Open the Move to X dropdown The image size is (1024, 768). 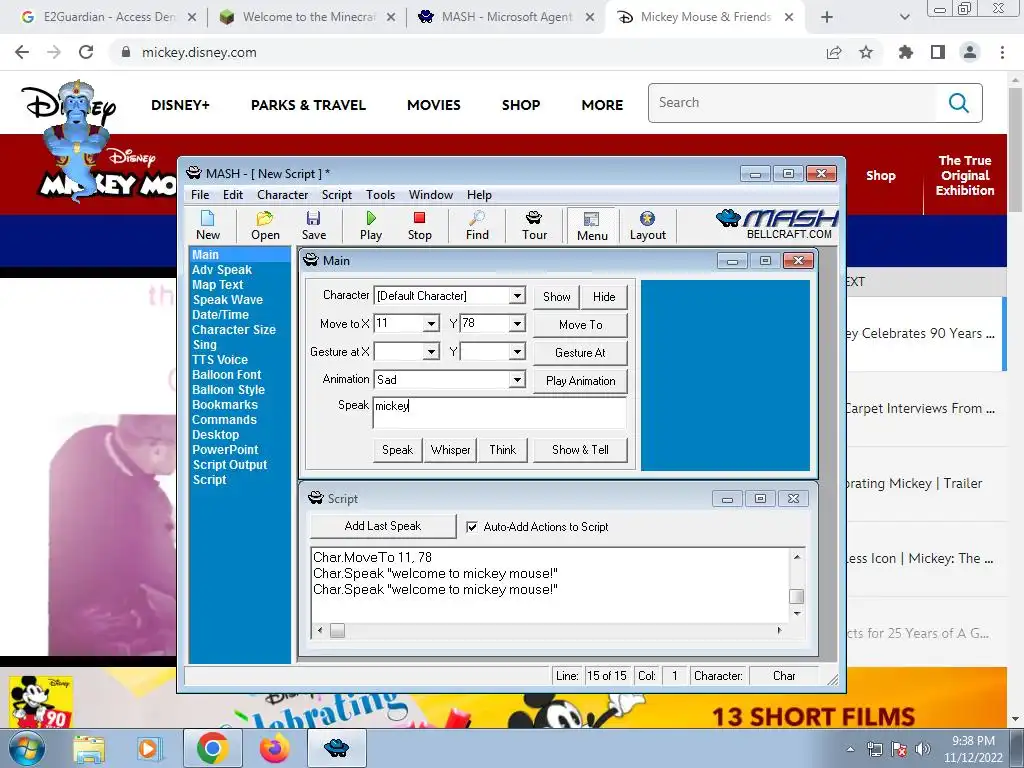pyautogui.click(x=430, y=324)
